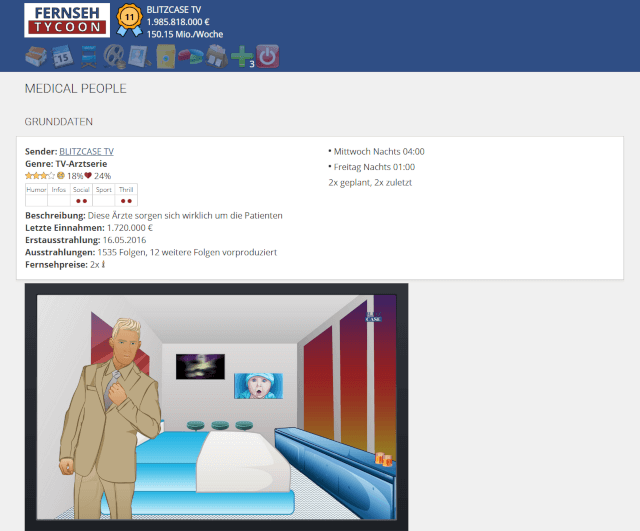Image resolution: width=640 pixels, height=531 pixels.
Task: Click the blond actor in beige suit
Action: pos(111,418)
